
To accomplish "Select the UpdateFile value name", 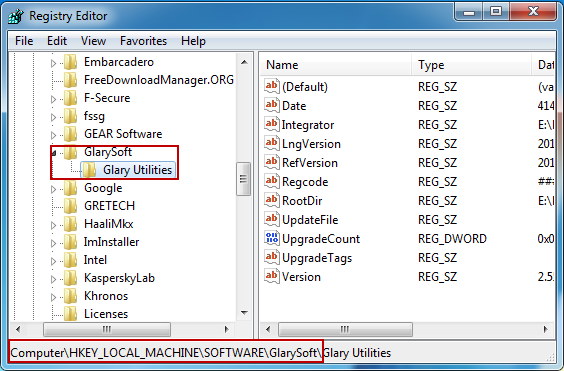I will (x=310, y=220).
